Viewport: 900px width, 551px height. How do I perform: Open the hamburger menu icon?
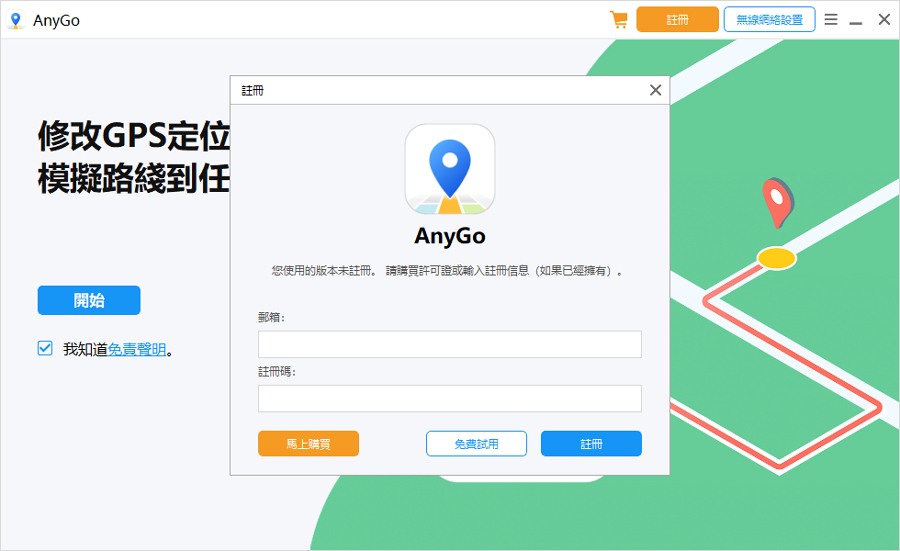[831, 20]
